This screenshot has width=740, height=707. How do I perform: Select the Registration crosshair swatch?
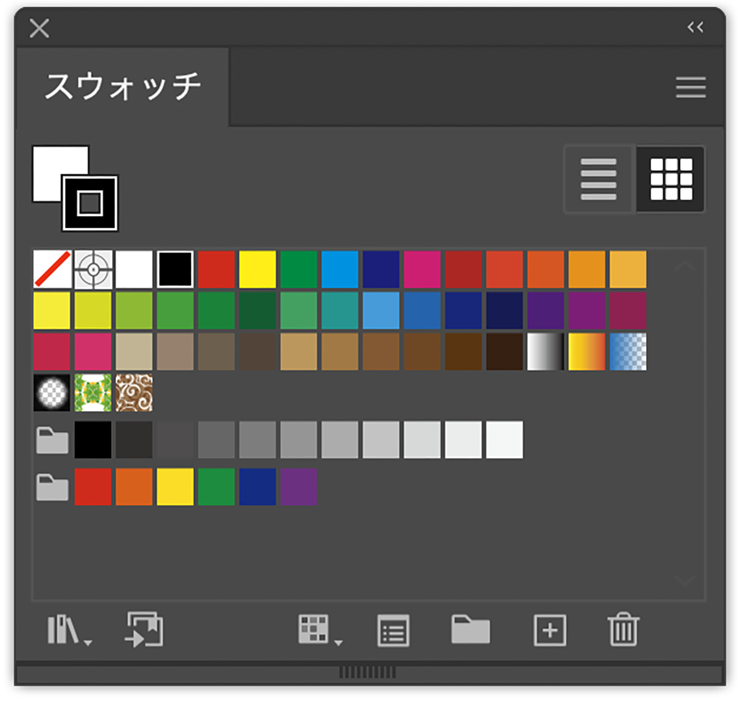click(93, 269)
